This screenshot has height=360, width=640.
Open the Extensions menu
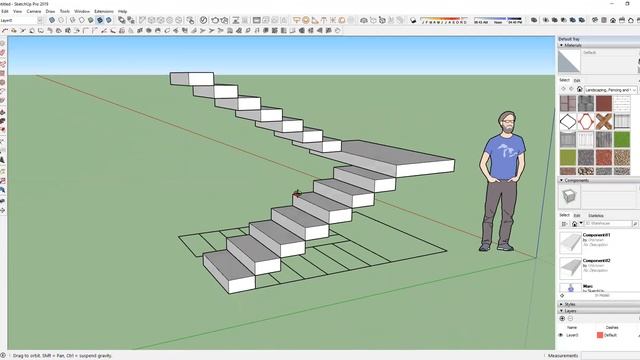click(x=104, y=11)
